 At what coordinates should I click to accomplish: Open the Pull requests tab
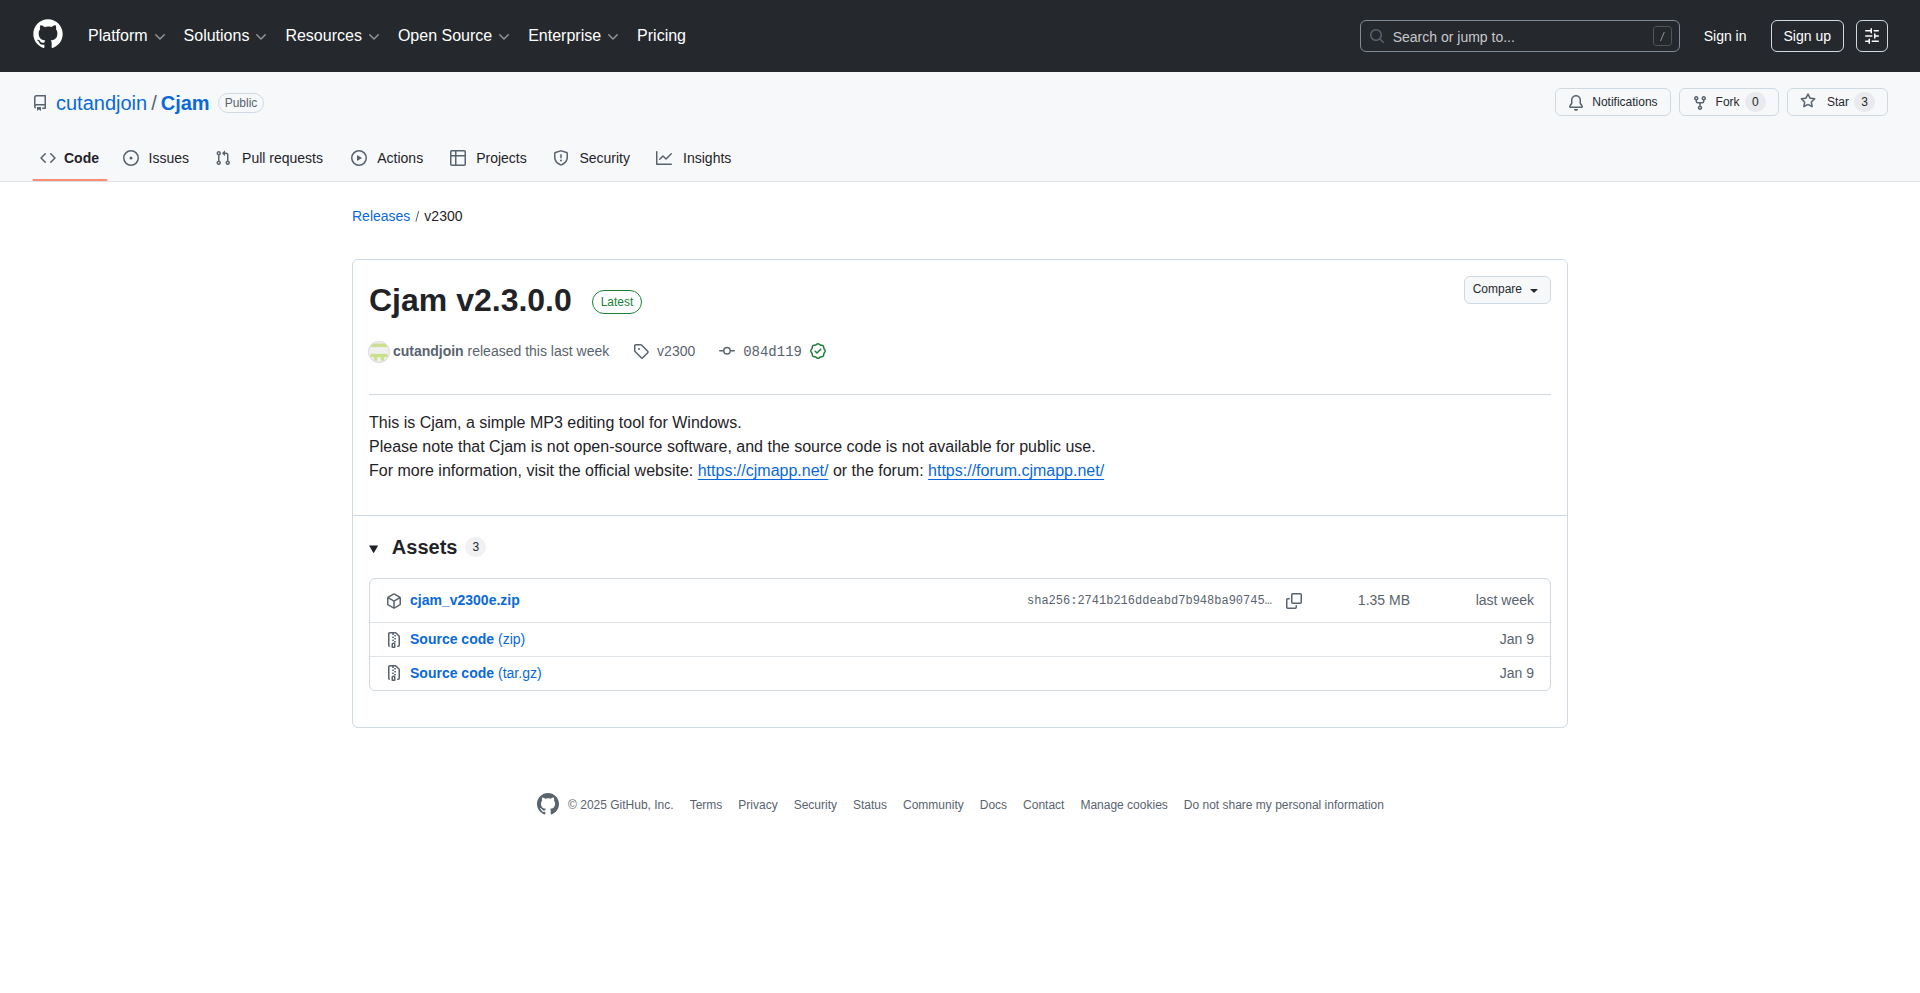[269, 158]
